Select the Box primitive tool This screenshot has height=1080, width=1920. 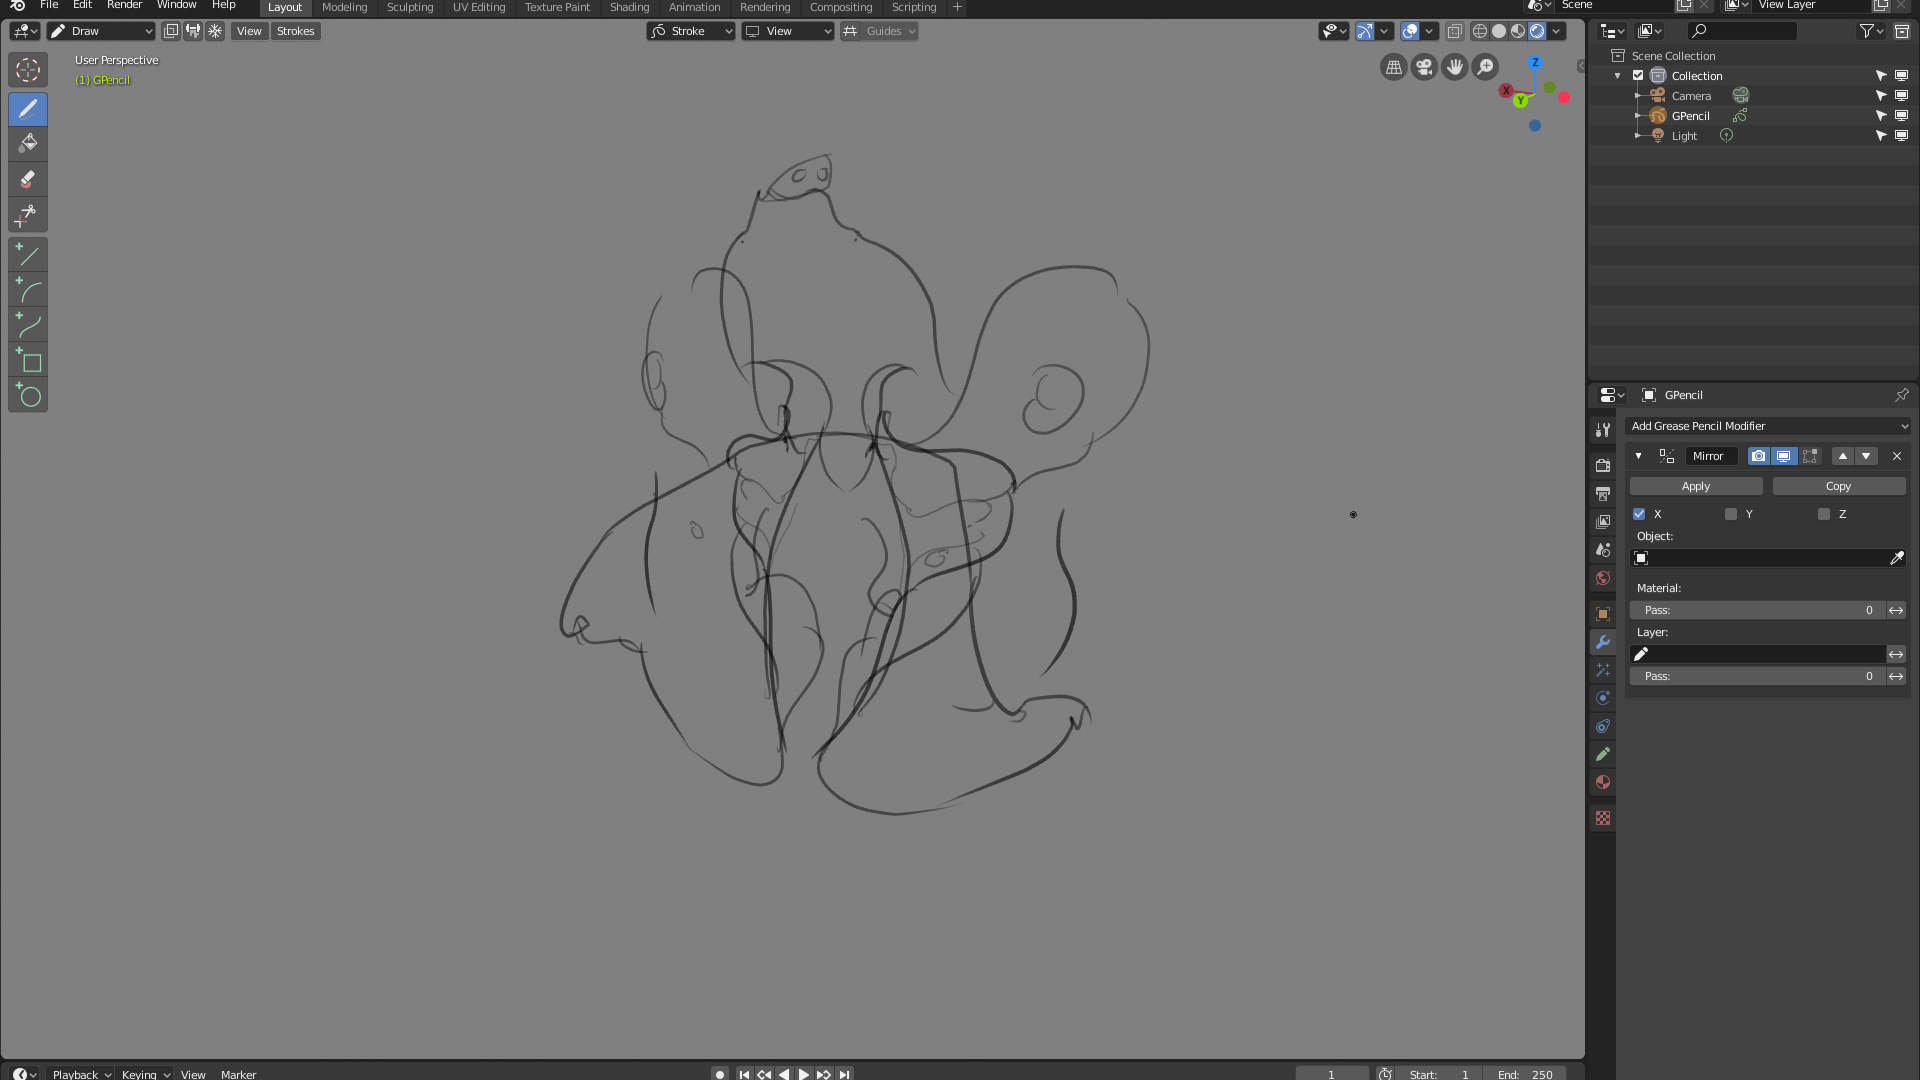coord(28,360)
